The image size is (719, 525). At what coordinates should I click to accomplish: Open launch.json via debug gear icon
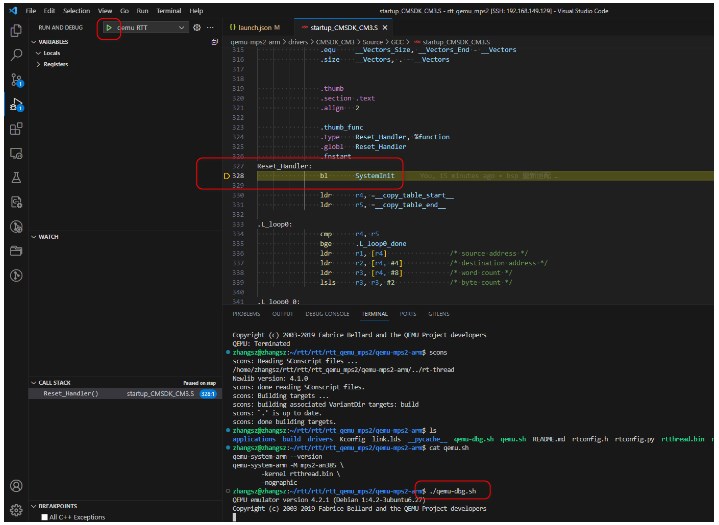click(x=196, y=27)
